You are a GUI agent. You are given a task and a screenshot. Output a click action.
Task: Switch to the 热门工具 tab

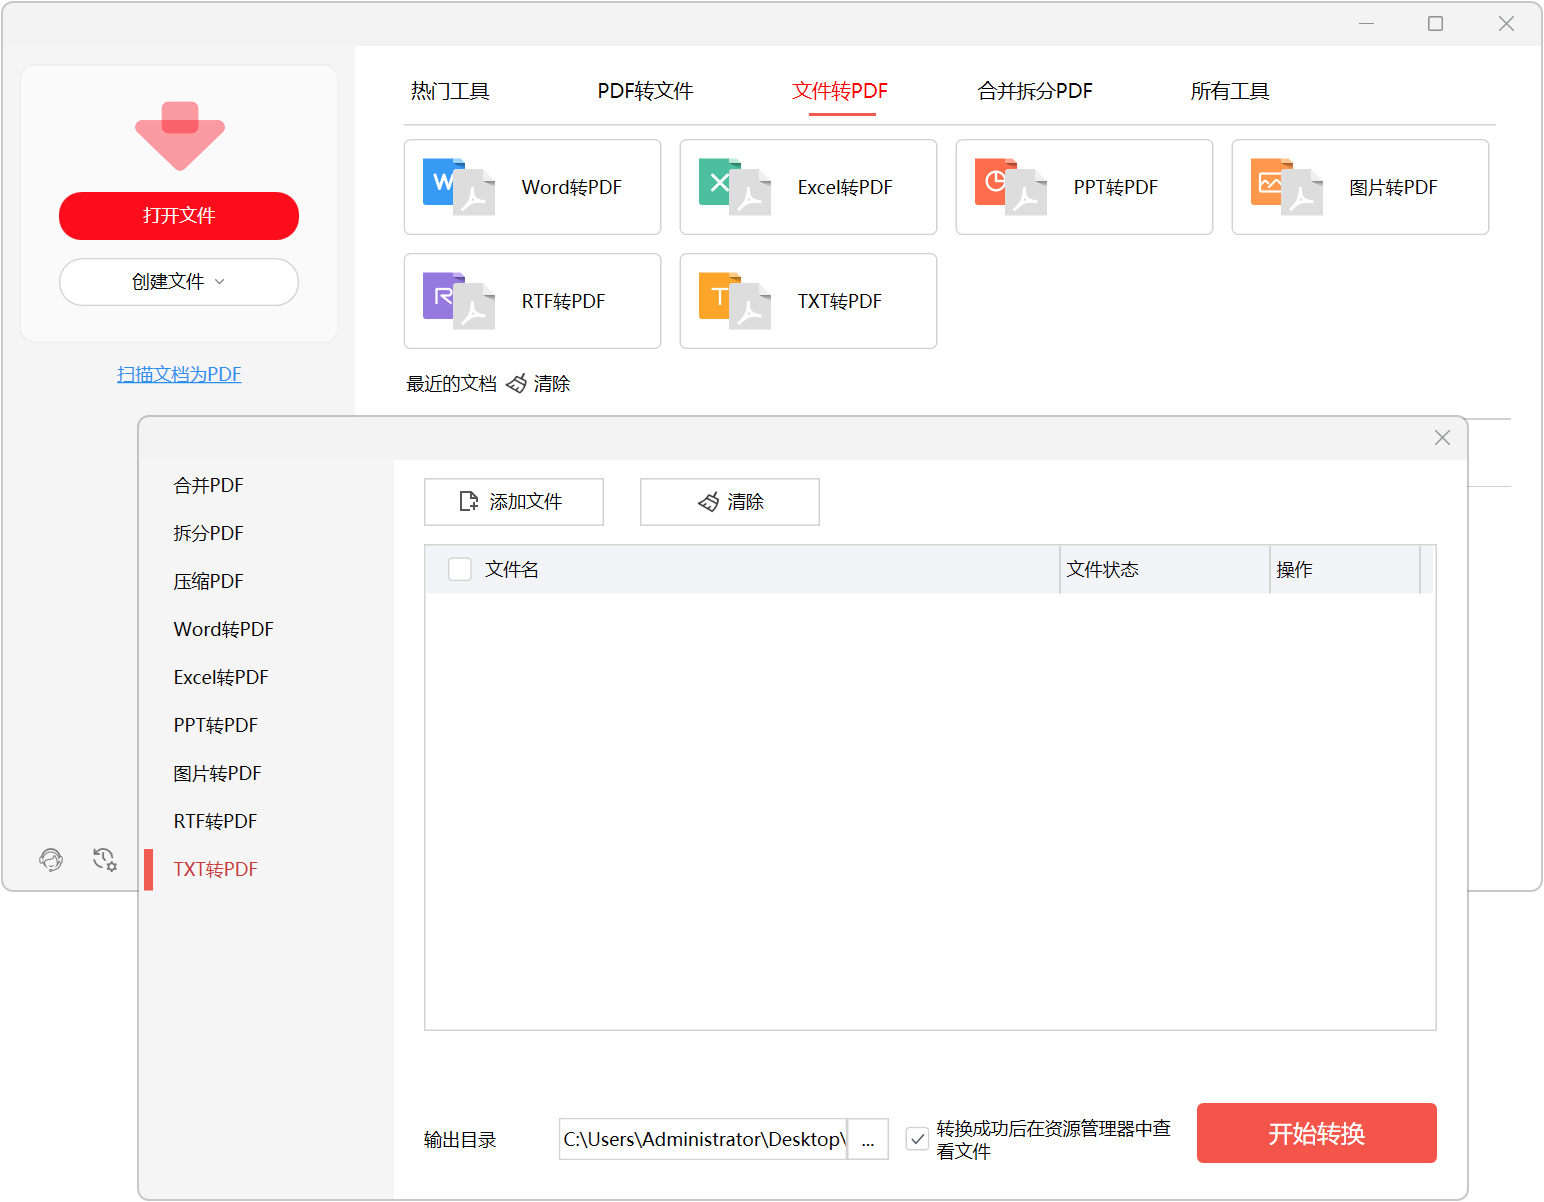click(x=450, y=92)
